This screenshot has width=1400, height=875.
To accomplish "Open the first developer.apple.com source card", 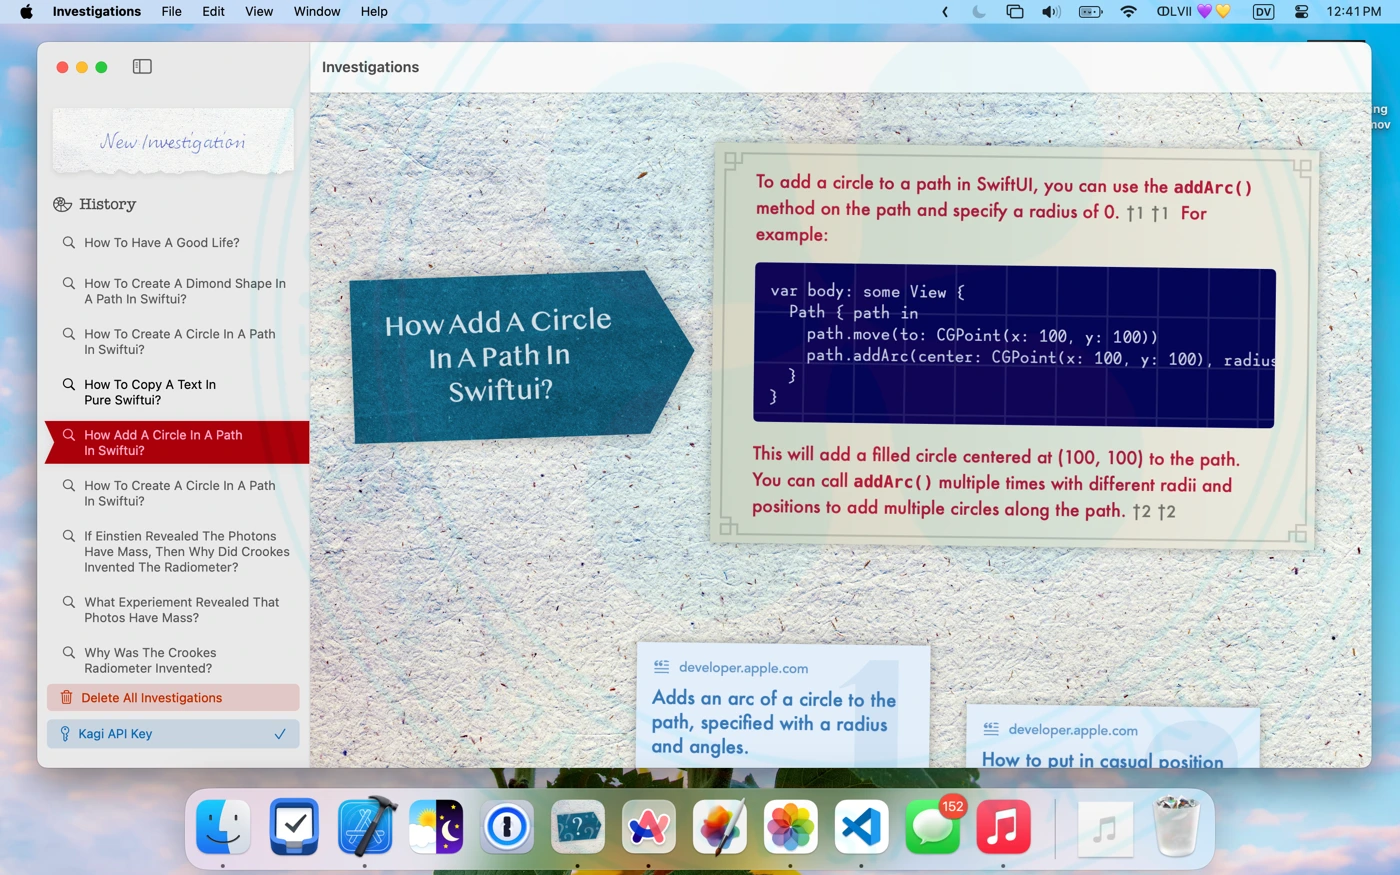I will pyautogui.click(x=783, y=705).
